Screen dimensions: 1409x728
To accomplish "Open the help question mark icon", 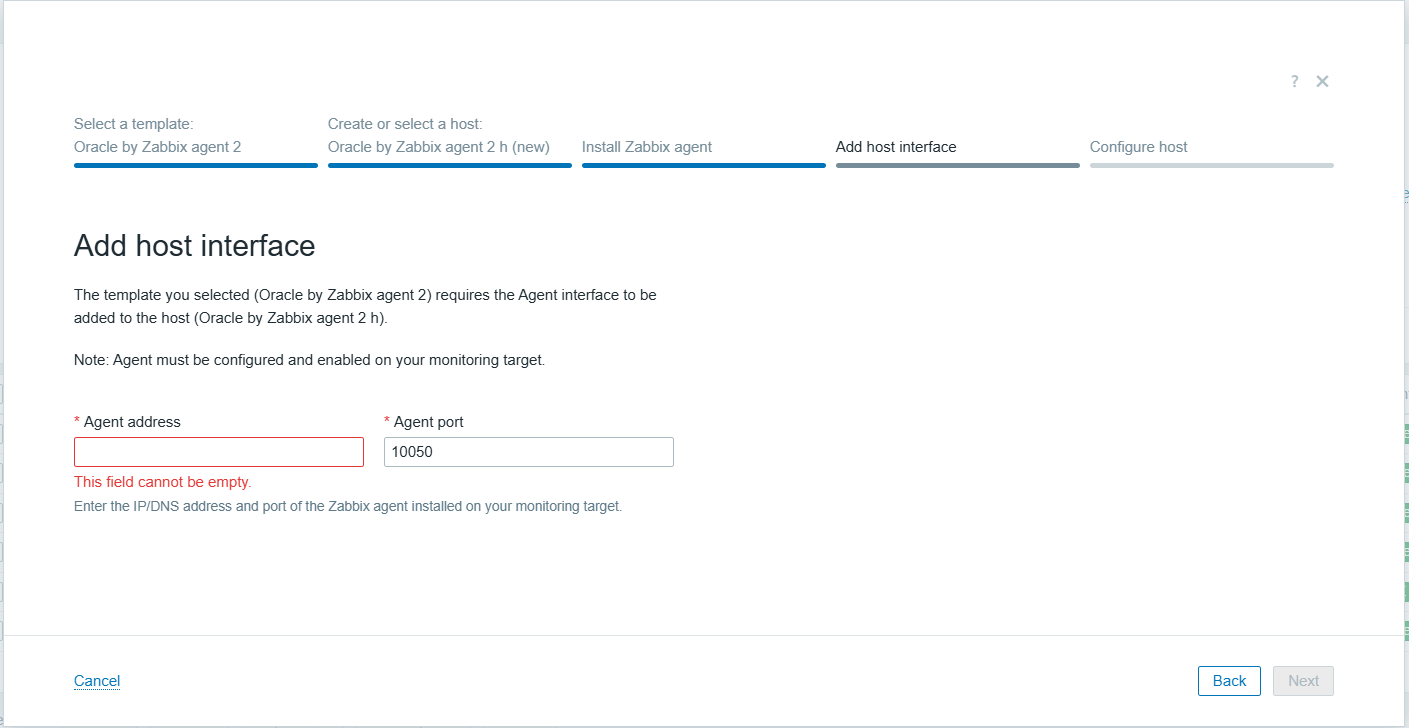I will pos(1294,81).
